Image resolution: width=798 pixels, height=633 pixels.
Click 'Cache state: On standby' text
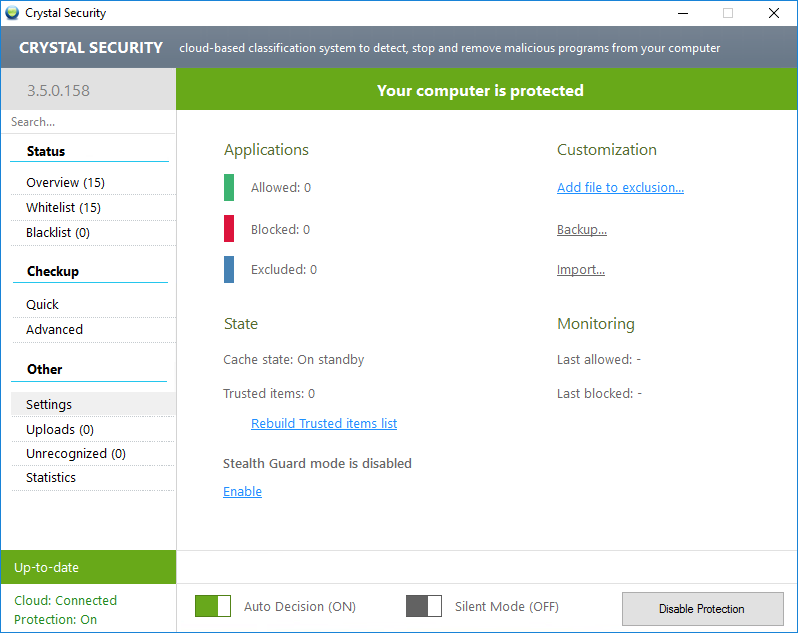294,360
